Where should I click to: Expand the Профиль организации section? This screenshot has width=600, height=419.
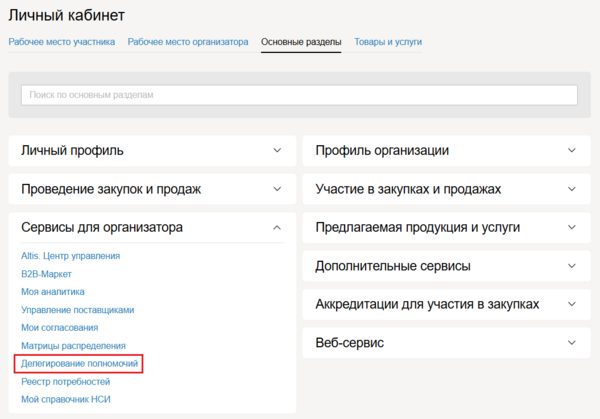pos(571,151)
